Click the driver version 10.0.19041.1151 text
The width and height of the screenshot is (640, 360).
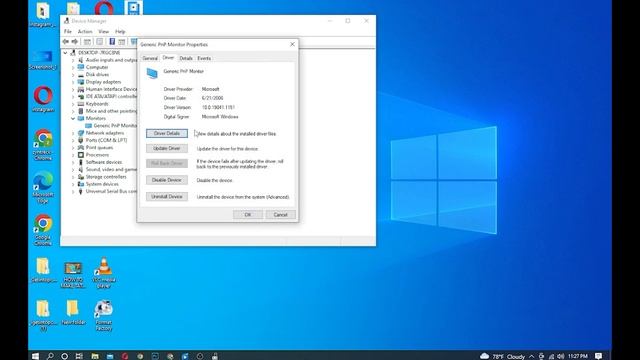click(218, 107)
